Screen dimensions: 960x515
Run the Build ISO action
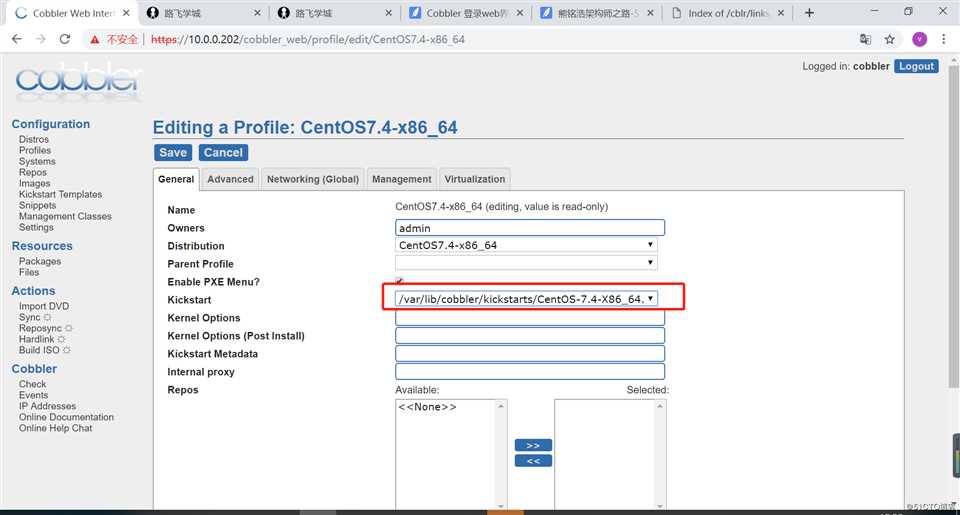click(39, 350)
